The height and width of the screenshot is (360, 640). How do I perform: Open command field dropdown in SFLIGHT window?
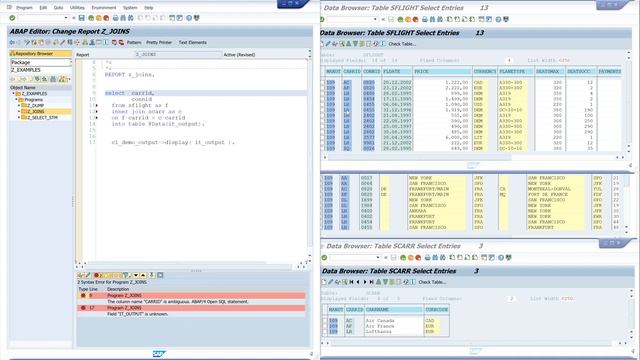[375, 19]
